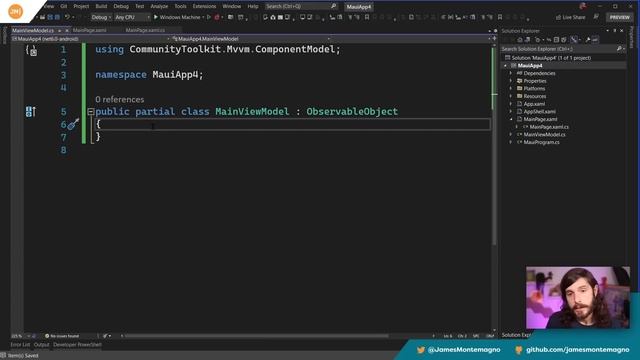
Task: Click the Collapse All icon in Solution Explorer
Action: [x=556, y=40]
